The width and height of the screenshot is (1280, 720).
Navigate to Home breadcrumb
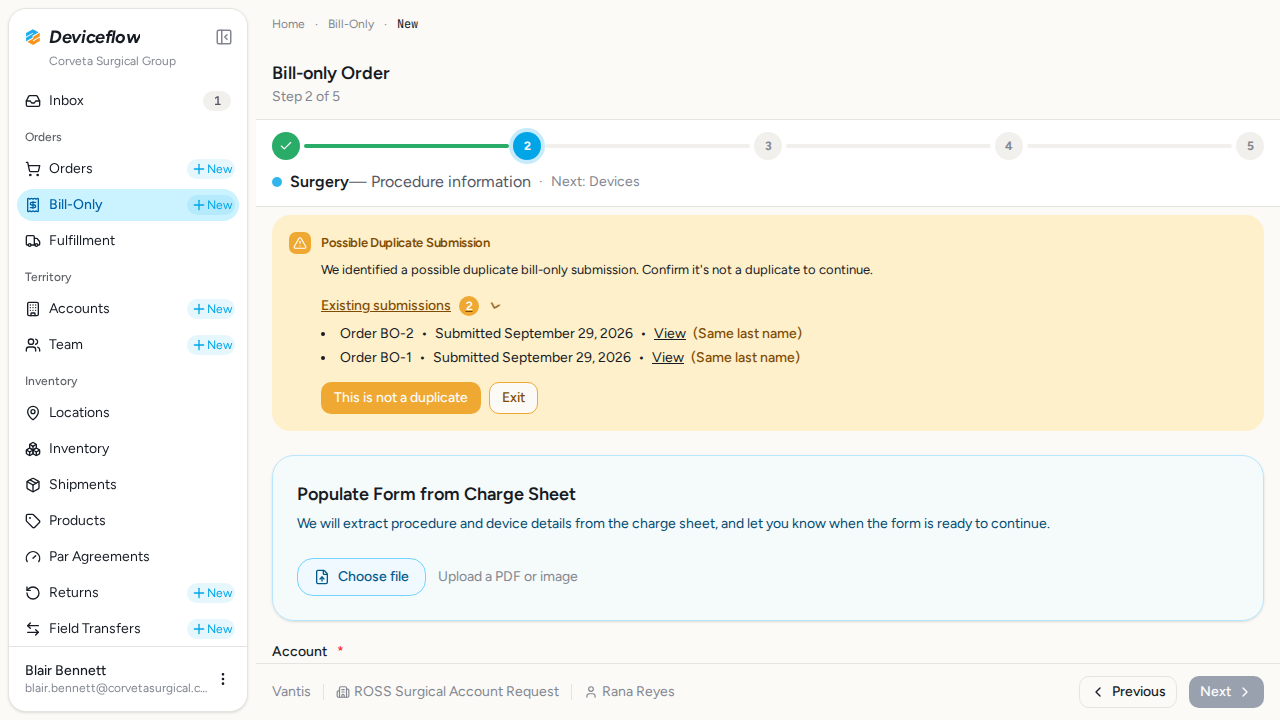(288, 24)
